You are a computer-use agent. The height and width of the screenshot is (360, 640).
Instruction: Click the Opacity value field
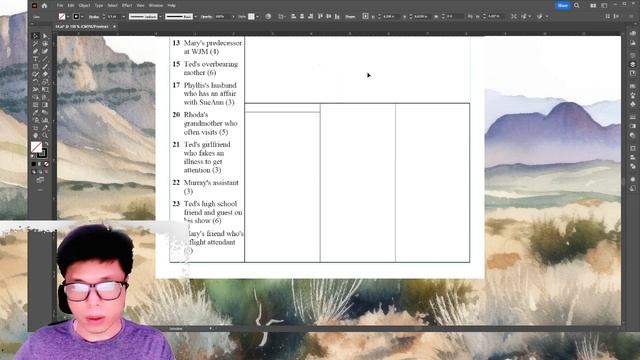click(x=222, y=16)
